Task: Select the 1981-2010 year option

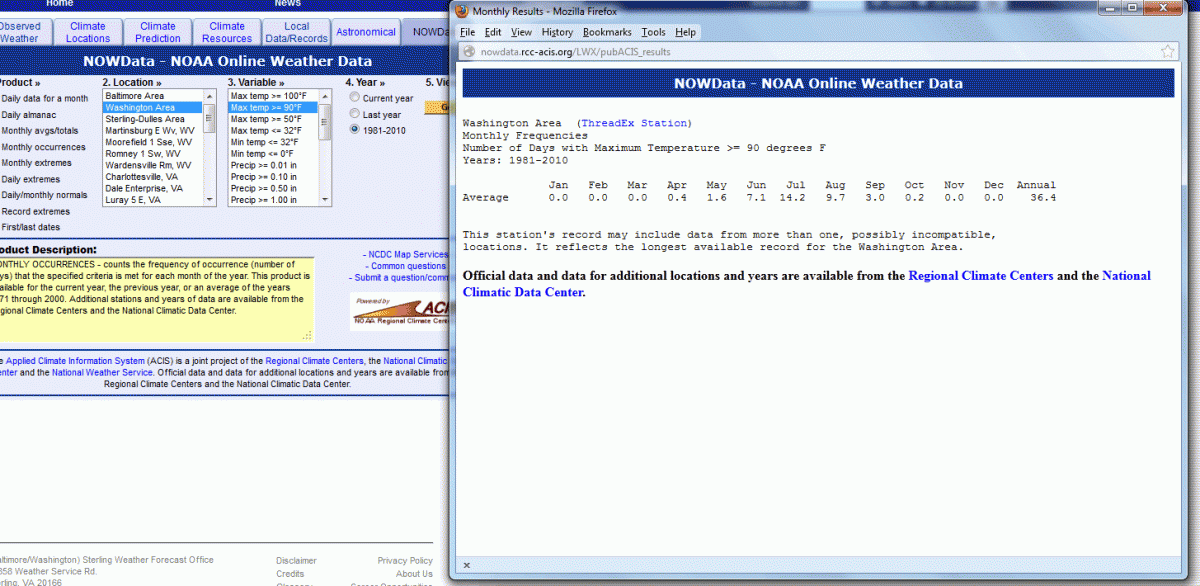Action: pos(354,130)
